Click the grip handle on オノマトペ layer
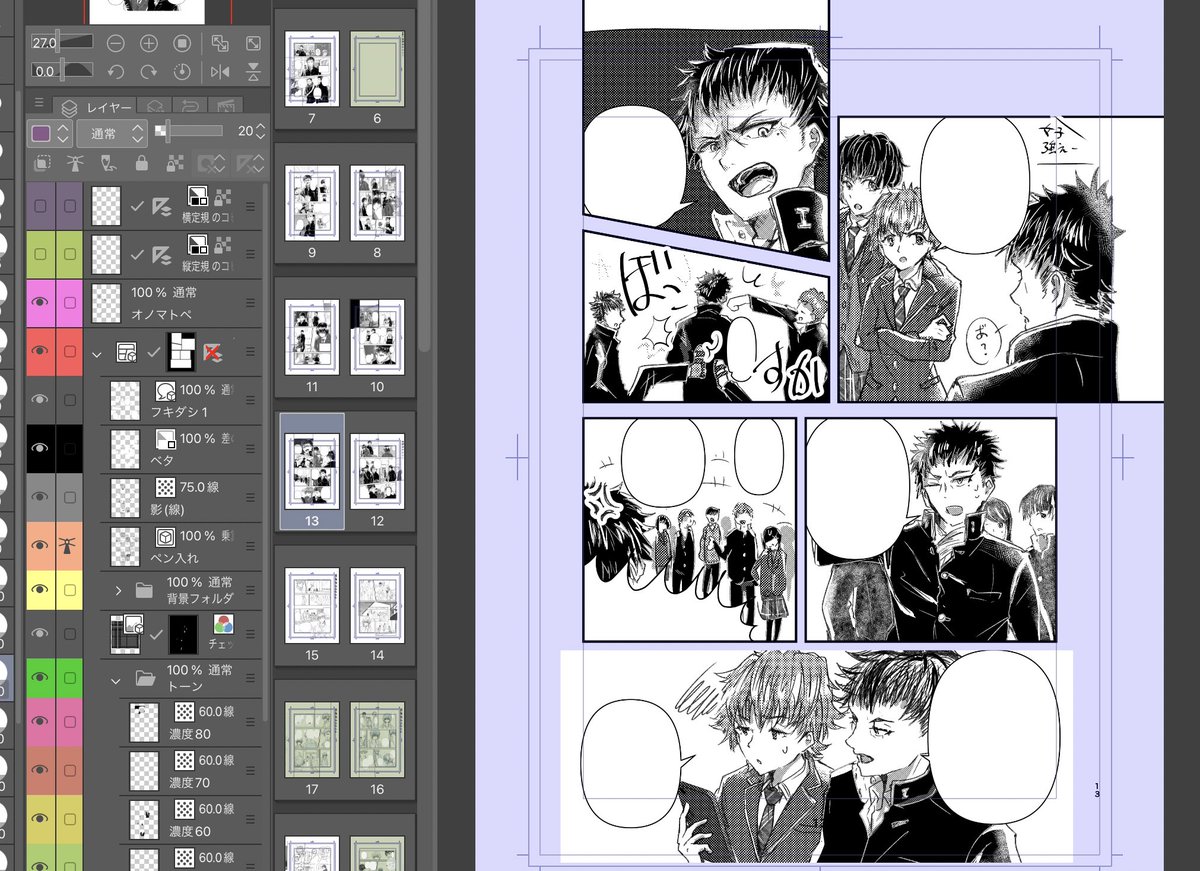This screenshot has height=871, width=1200. [251, 303]
